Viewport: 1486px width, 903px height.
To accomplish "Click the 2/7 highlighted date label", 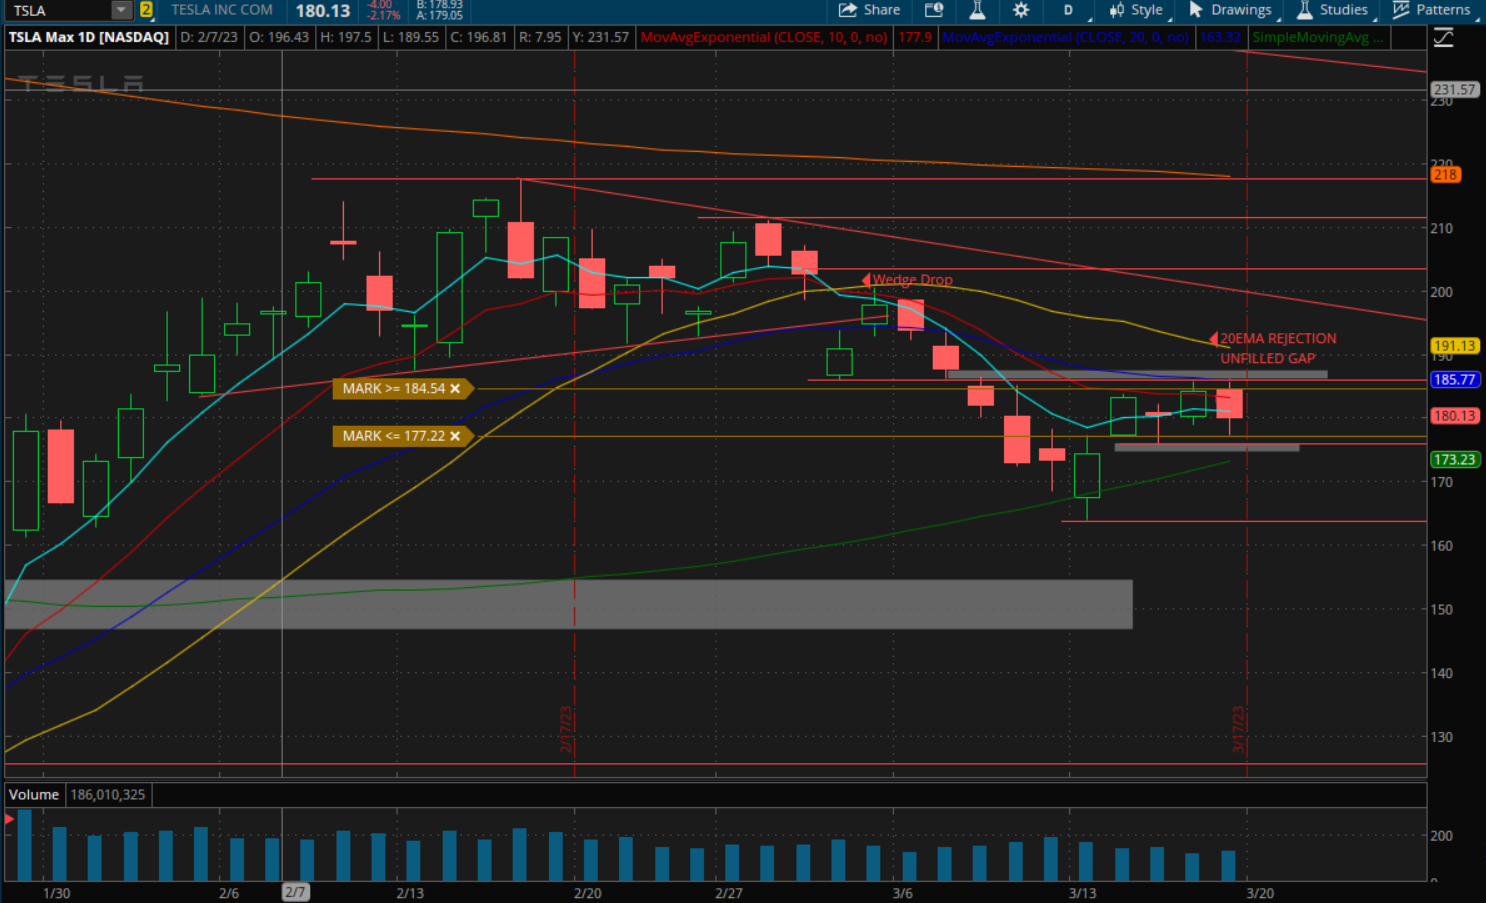I will [295, 892].
